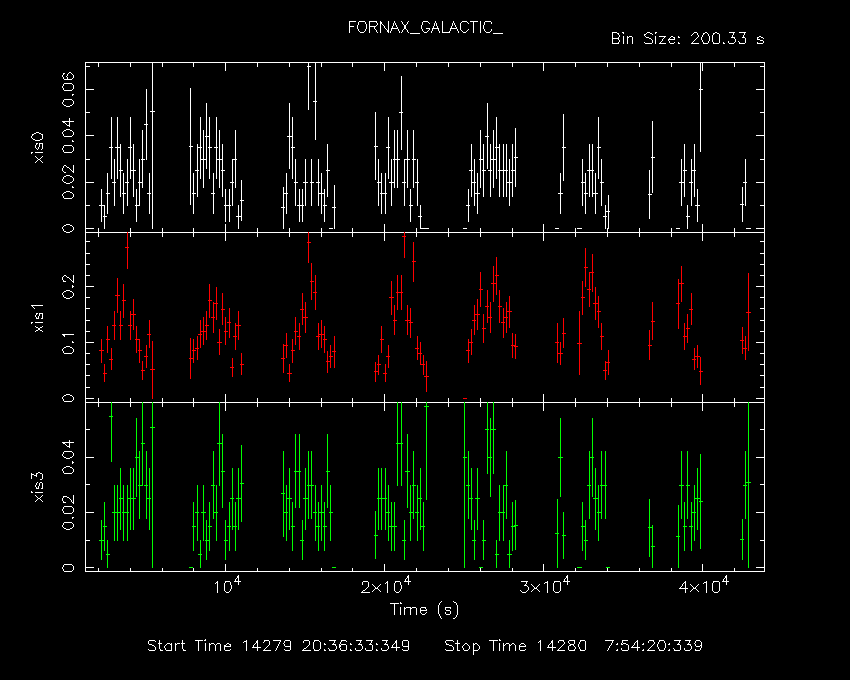This screenshot has height=680, width=850.
Task: Click the 2×10^4 x-axis tick label
Action: 386,586
